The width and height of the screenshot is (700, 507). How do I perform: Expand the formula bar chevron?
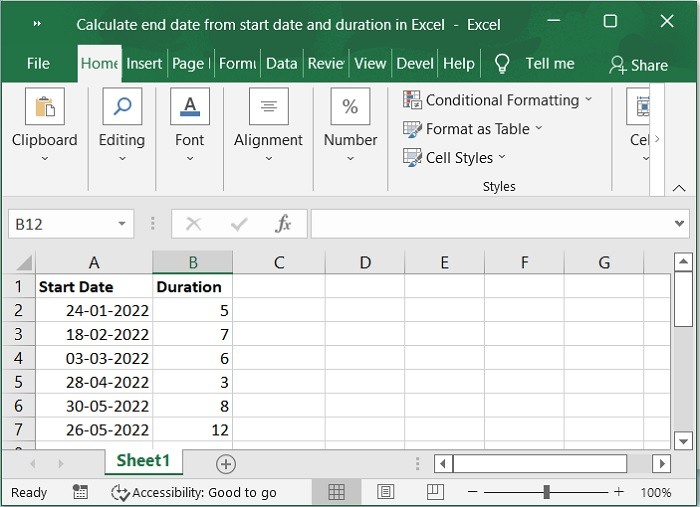pos(679,224)
